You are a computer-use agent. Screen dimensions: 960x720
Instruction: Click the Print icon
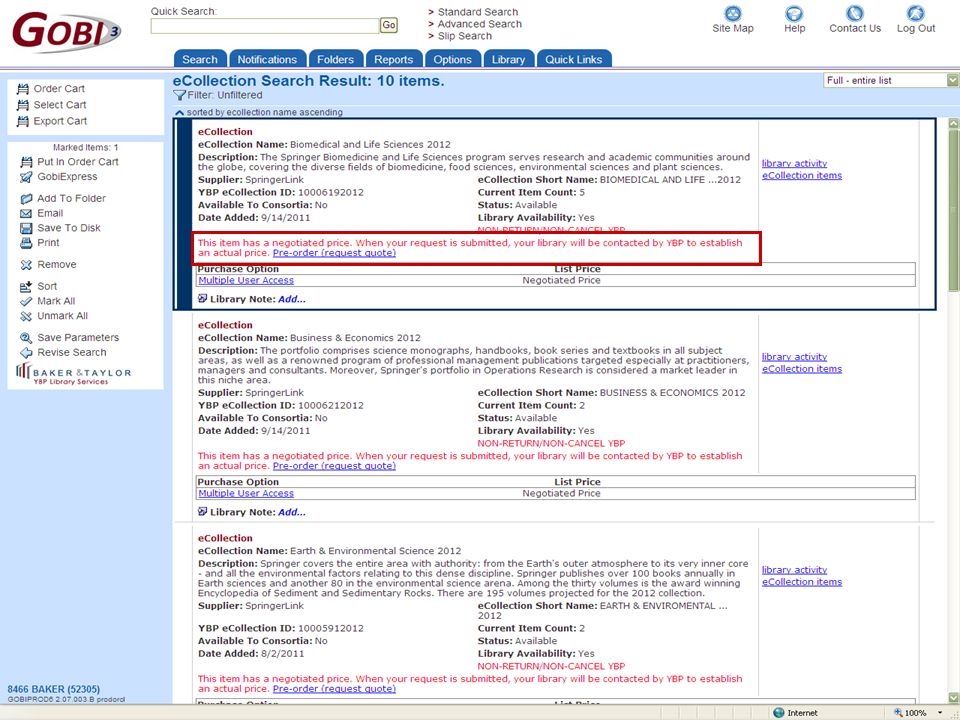26,243
